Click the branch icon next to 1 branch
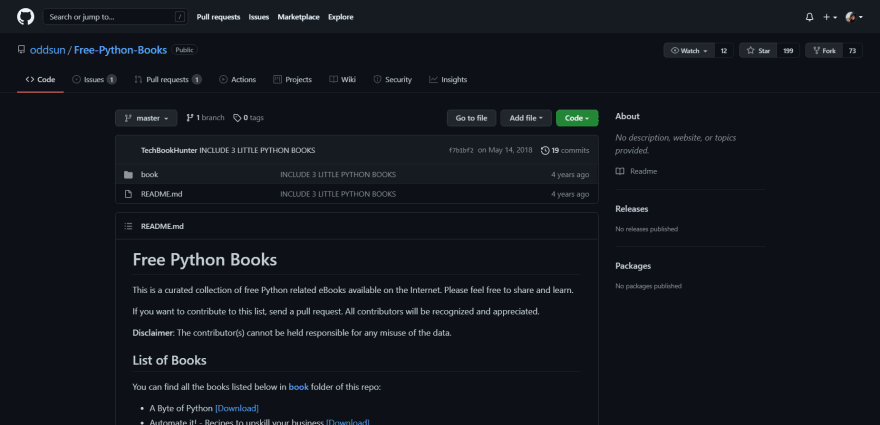Screen dimensions: 880x425 tap(190, 118)
